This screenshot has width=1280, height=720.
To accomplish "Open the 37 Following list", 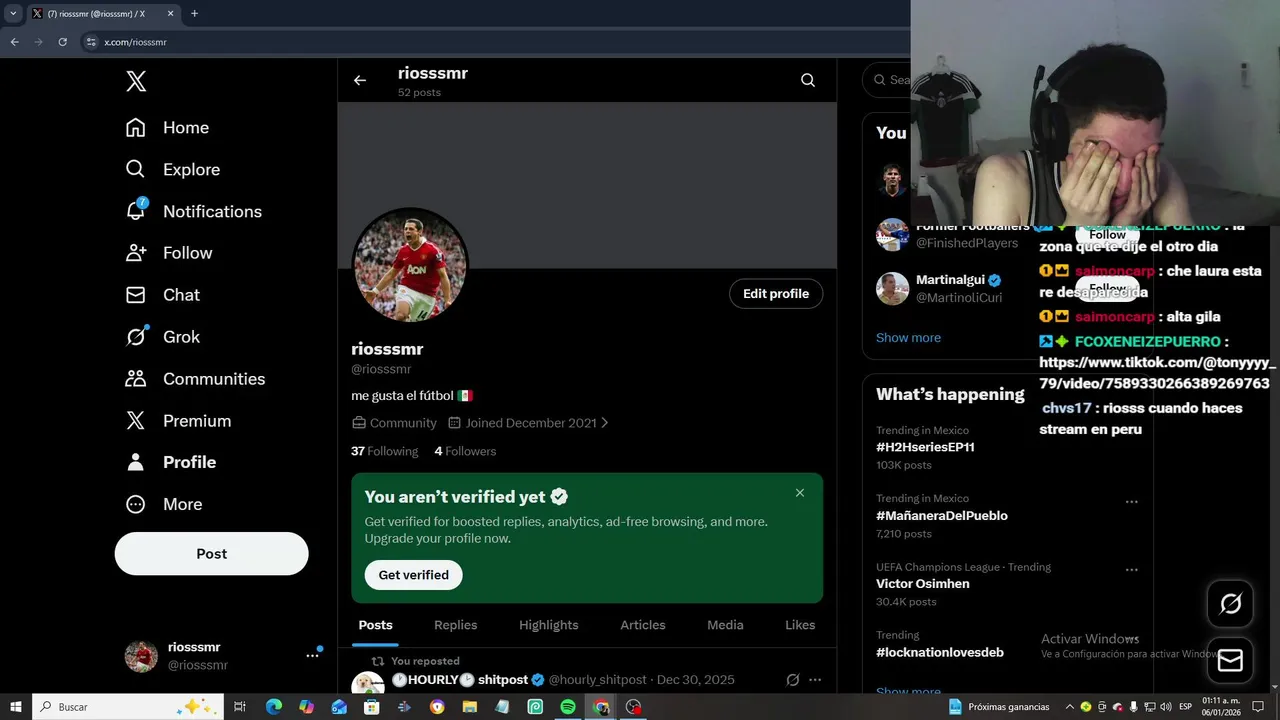I will click(x=384, y=451).
